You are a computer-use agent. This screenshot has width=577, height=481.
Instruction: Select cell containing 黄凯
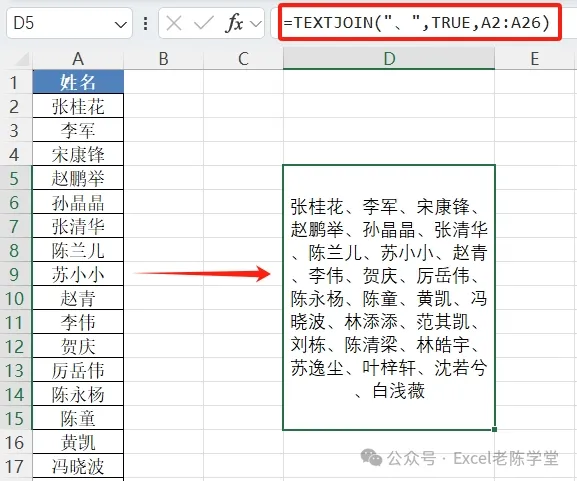(x=78, y=442)
